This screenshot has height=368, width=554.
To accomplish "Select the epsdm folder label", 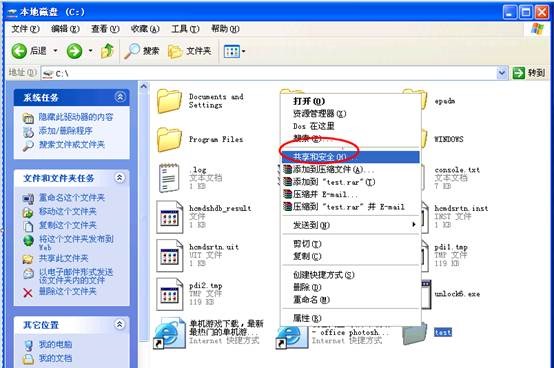I will click(x=444, y=101).
